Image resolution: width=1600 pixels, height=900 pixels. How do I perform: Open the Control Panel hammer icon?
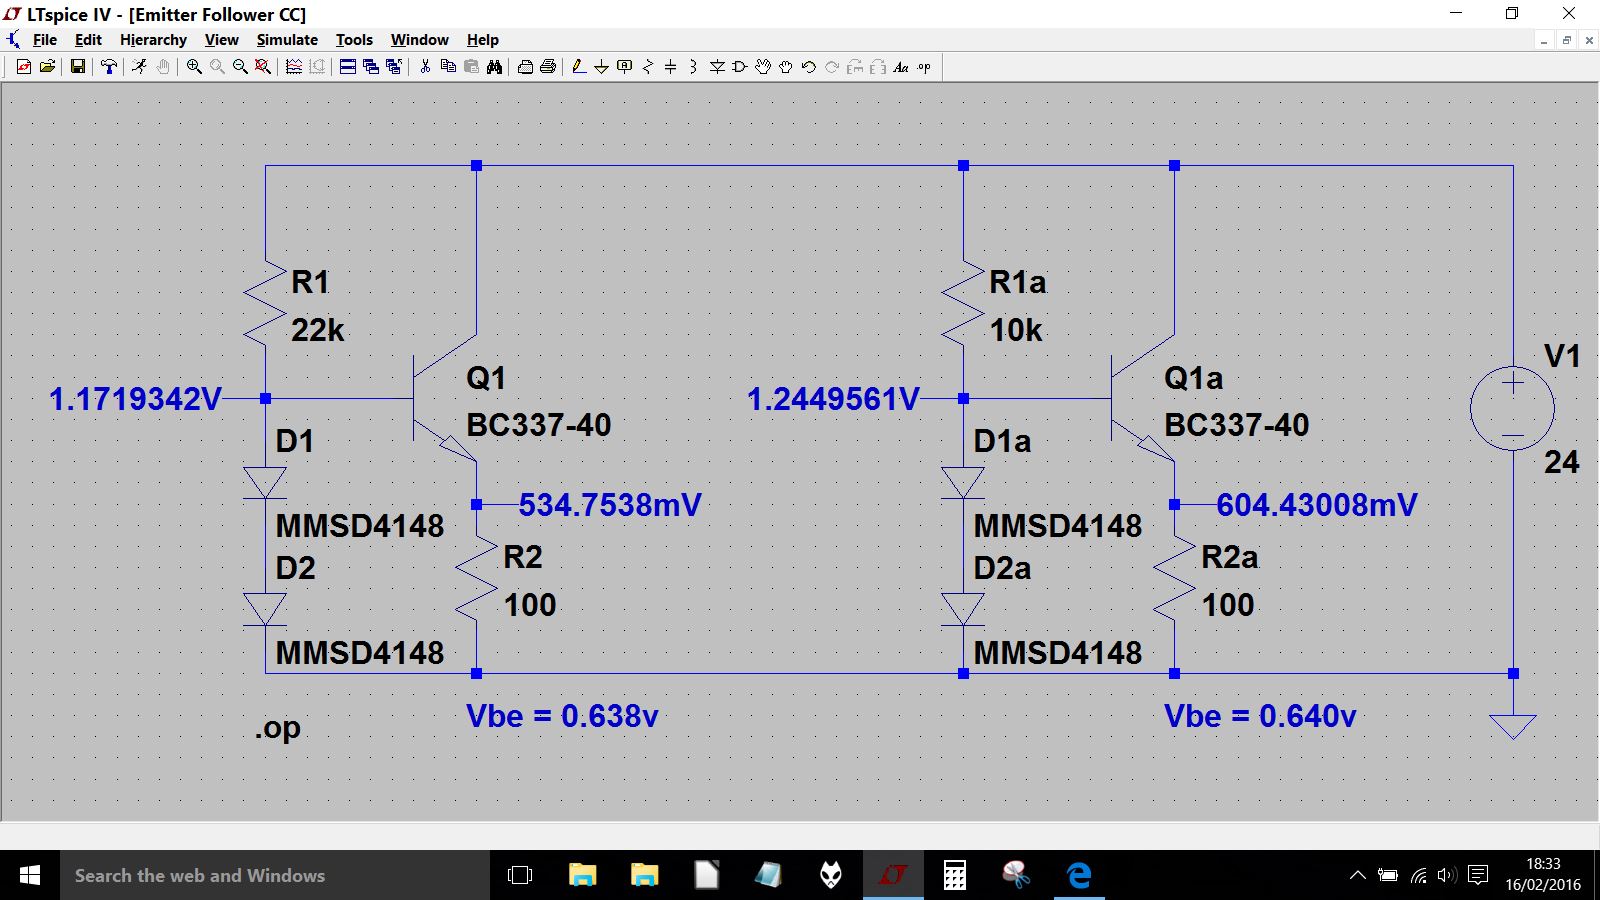point(109,67)
